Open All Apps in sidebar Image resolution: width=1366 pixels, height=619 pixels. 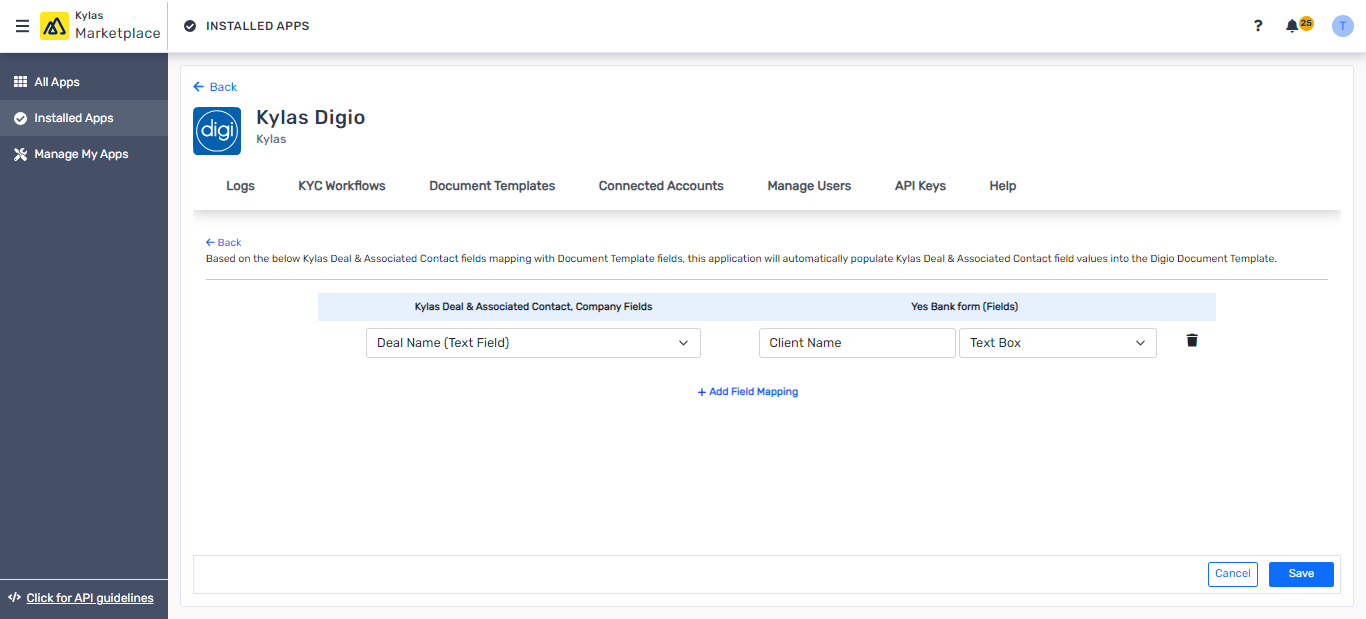(x=57, y=82)
